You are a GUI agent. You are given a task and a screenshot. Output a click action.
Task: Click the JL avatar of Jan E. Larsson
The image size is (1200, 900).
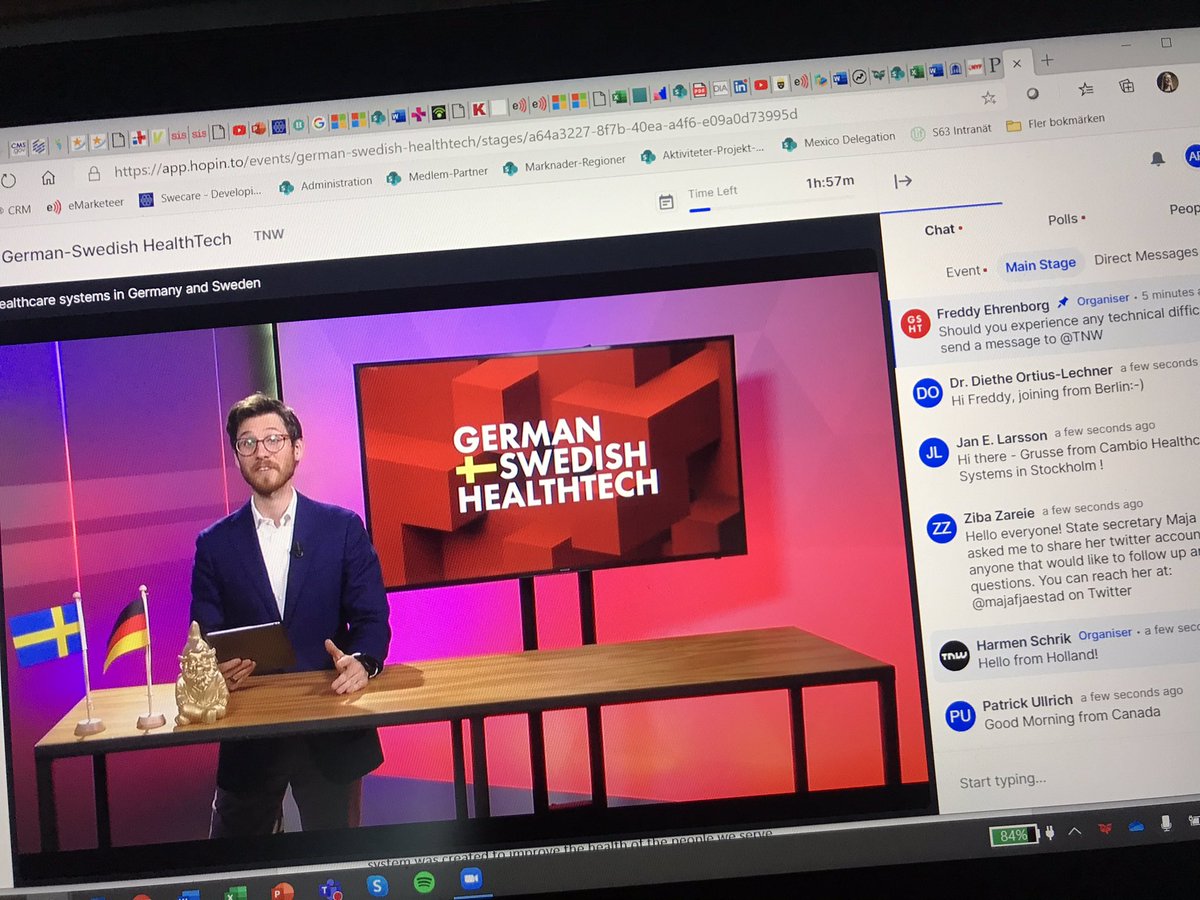tap(934, 452)
